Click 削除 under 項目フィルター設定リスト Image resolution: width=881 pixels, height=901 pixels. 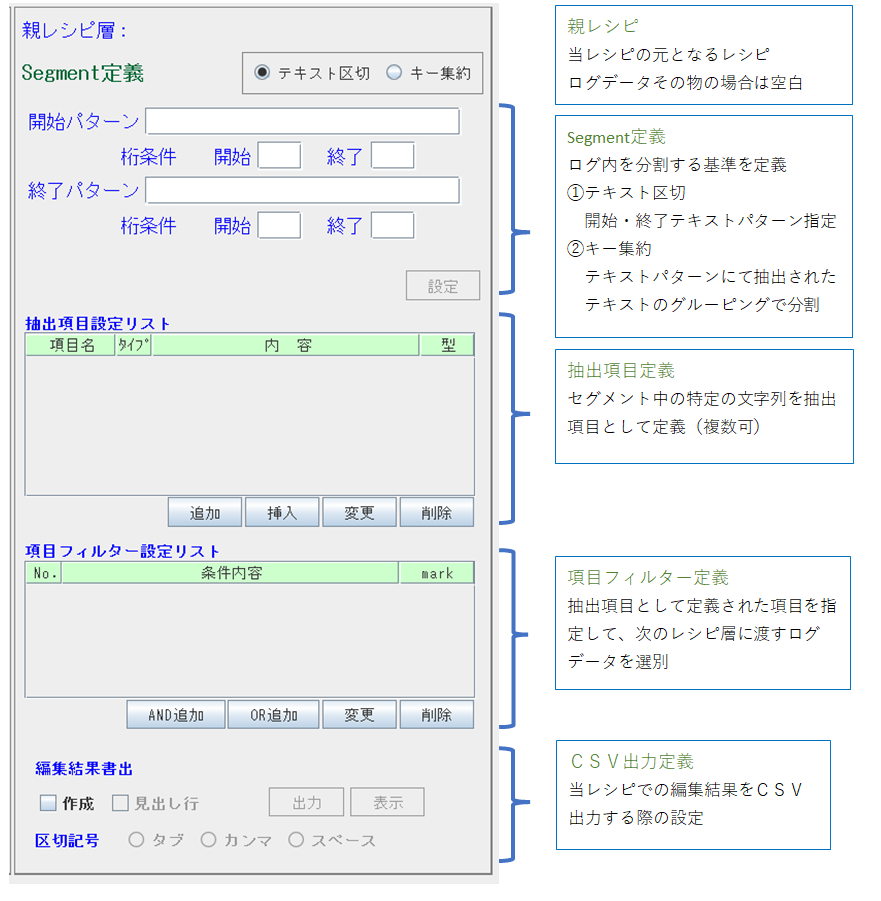pos(437,715)
